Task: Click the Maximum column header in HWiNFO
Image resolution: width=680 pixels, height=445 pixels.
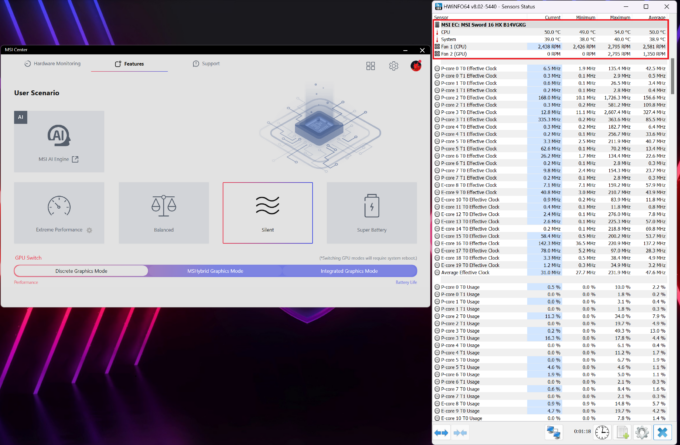Action: tap(620, 17)
